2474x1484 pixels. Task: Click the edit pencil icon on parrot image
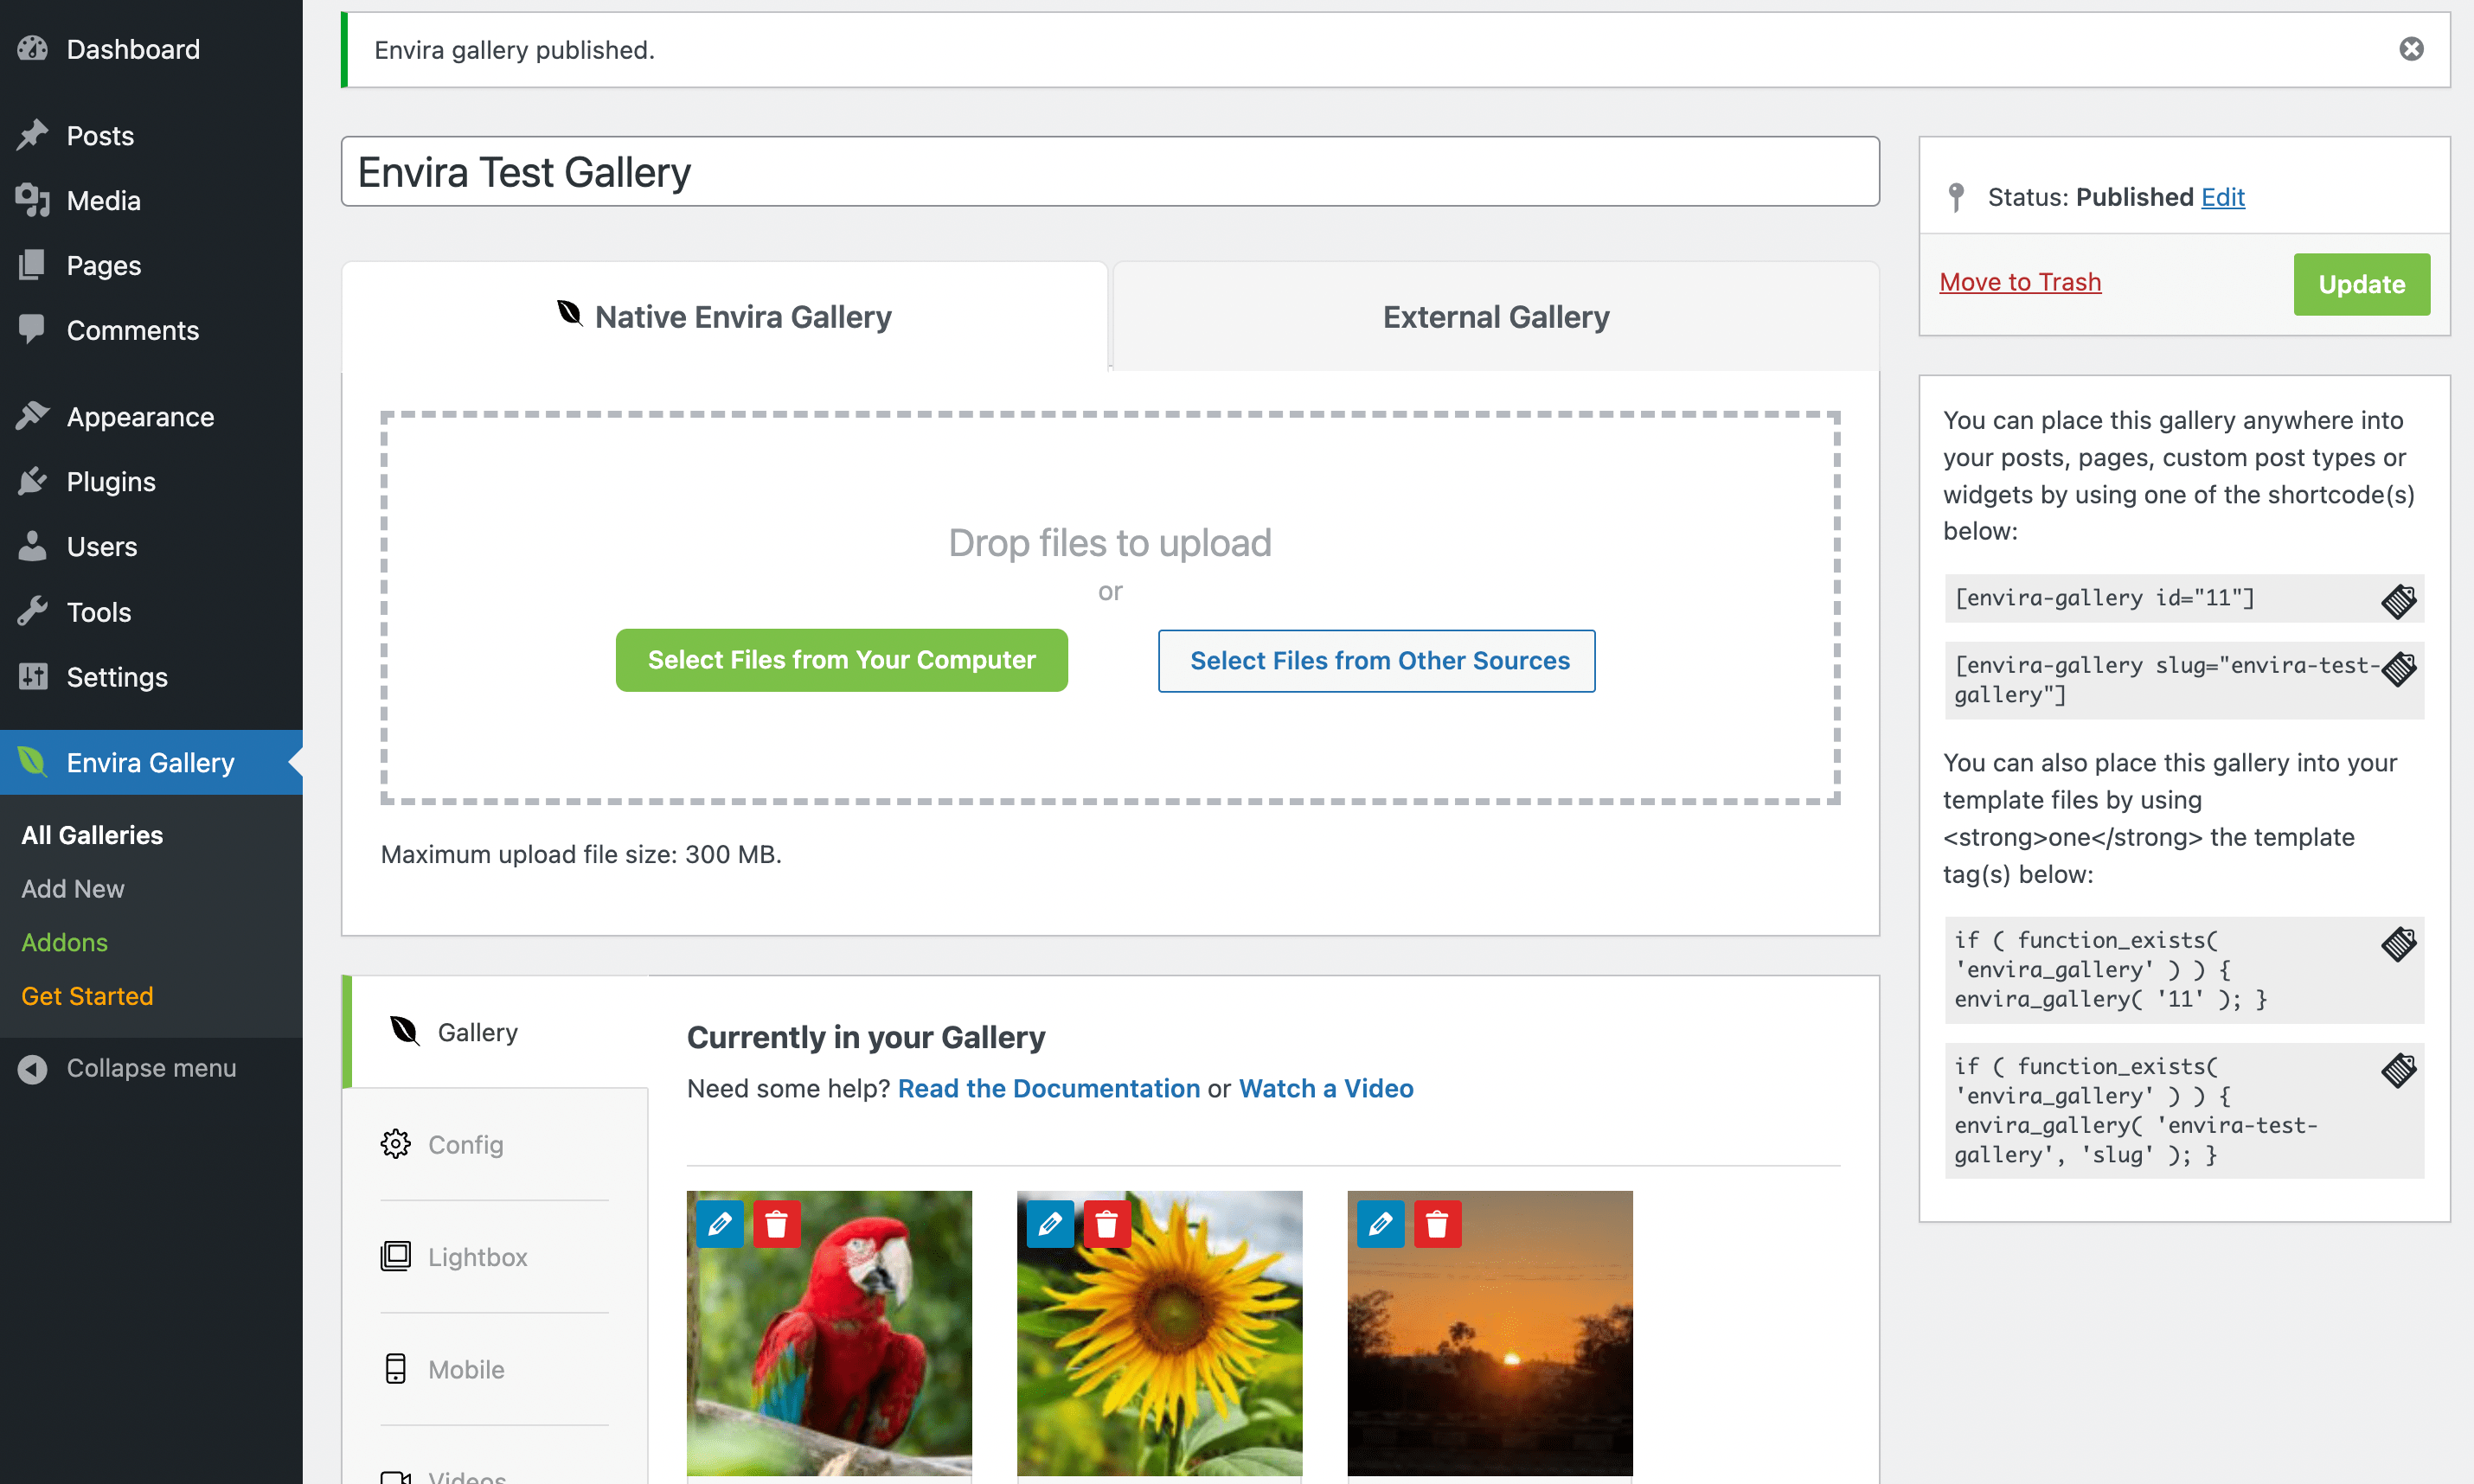coord(719,1223)
